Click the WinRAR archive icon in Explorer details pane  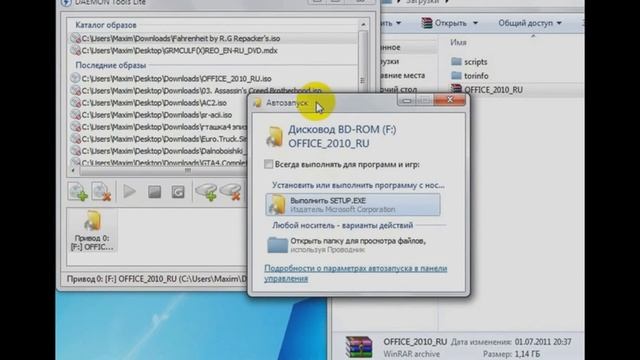point(359,347)
